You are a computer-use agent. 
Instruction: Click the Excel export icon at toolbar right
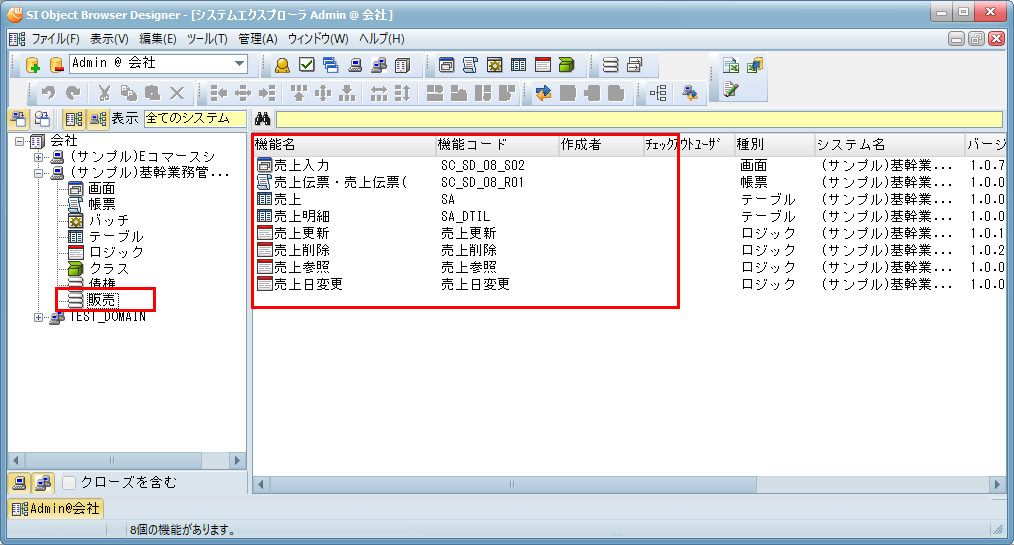[x=731, y=66]
